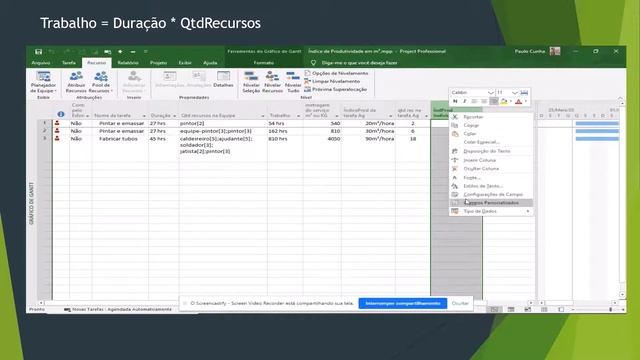Switch to the Tarefa ribbon tab
The width and height of the screenshot is (640, 360).
pyautogui.click(x=69, y=63)
